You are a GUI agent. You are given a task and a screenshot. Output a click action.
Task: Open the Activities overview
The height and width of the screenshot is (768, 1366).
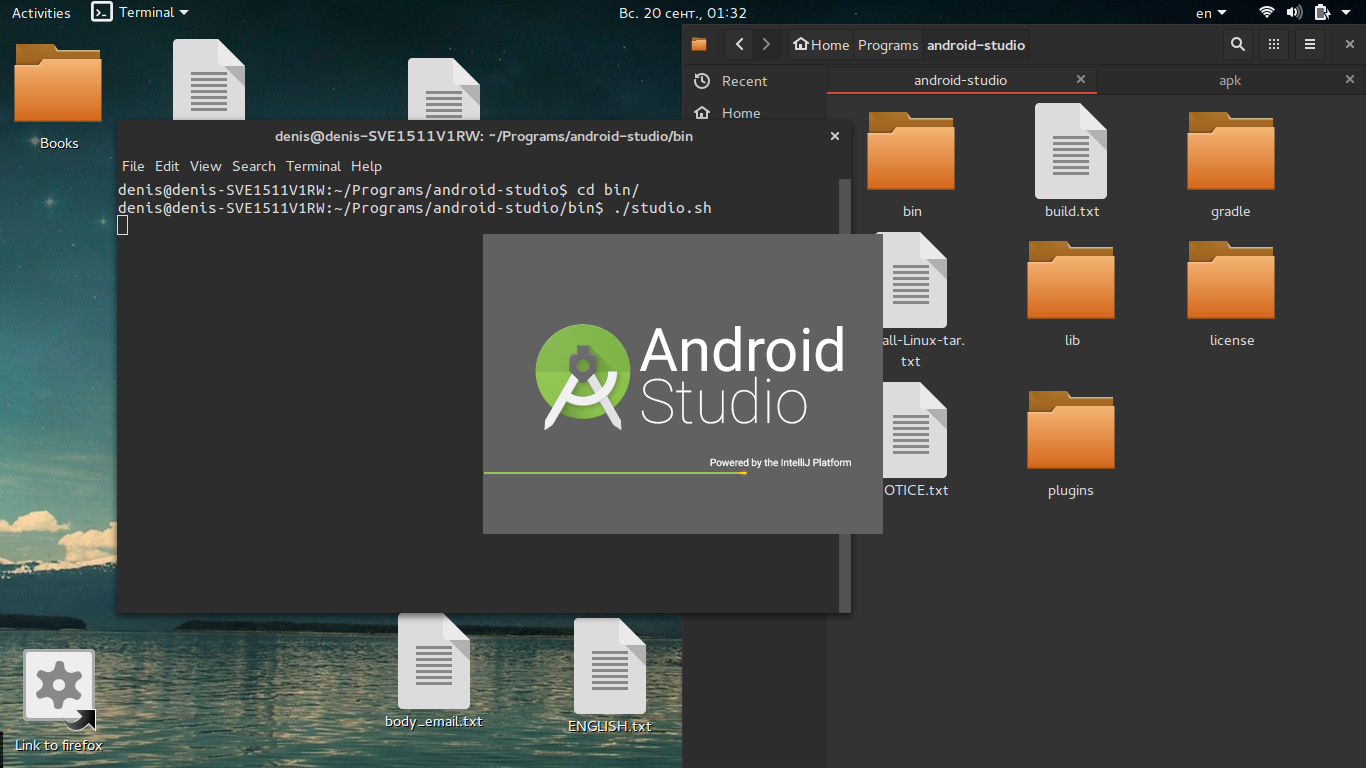pos(41,13)
